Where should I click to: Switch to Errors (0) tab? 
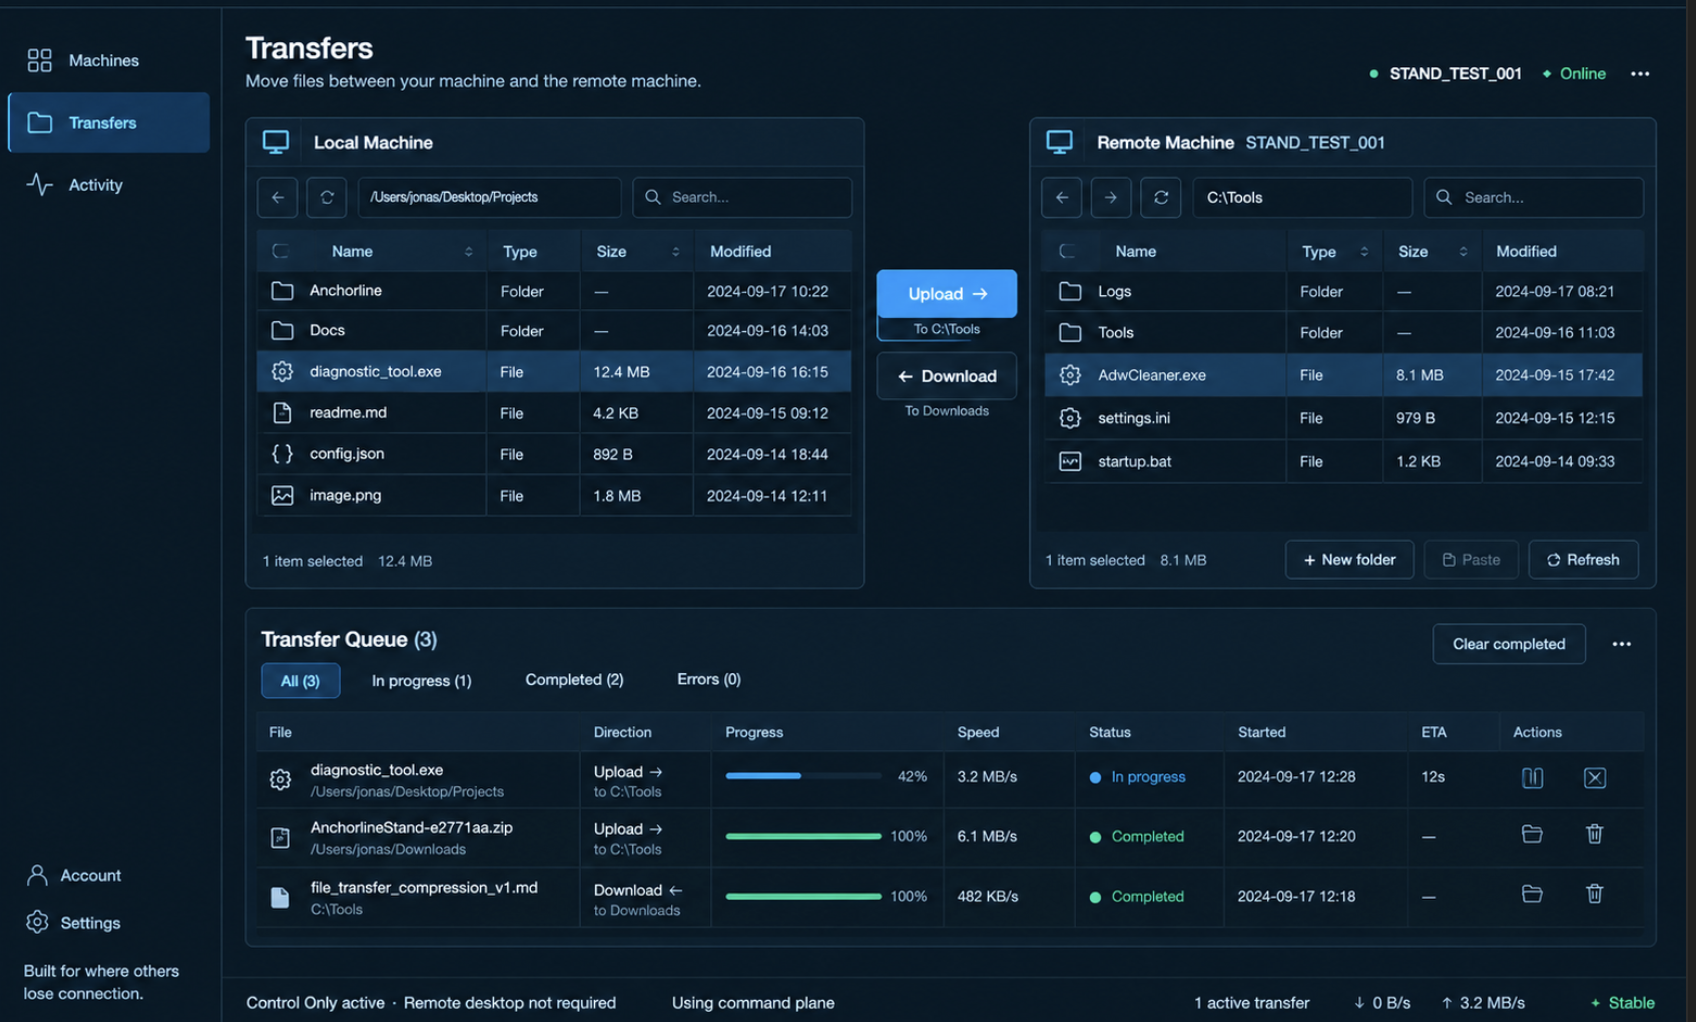point(708,680)
